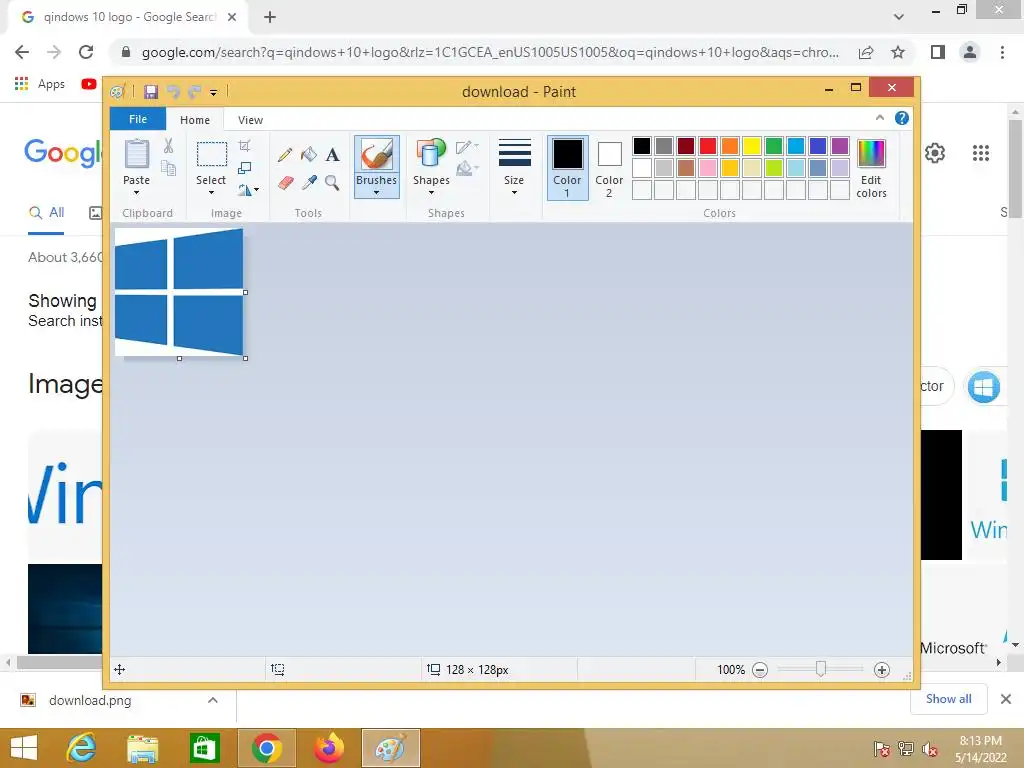This screenshot has height=768, width=1024.
Task: Select the Color picker eyedropper tool
Action: coord(309,182)
